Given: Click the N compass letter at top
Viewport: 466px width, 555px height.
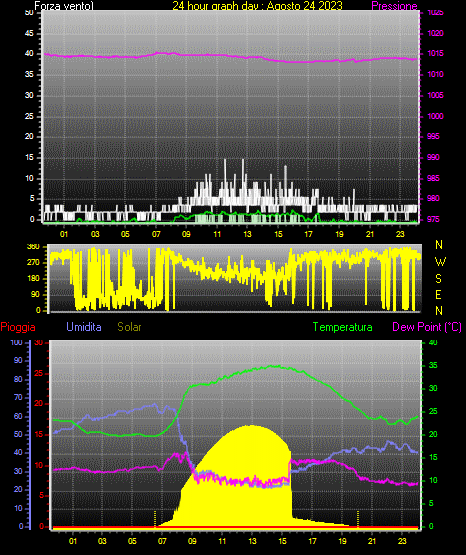Looking at the screenshot, I should click(439, 245).
